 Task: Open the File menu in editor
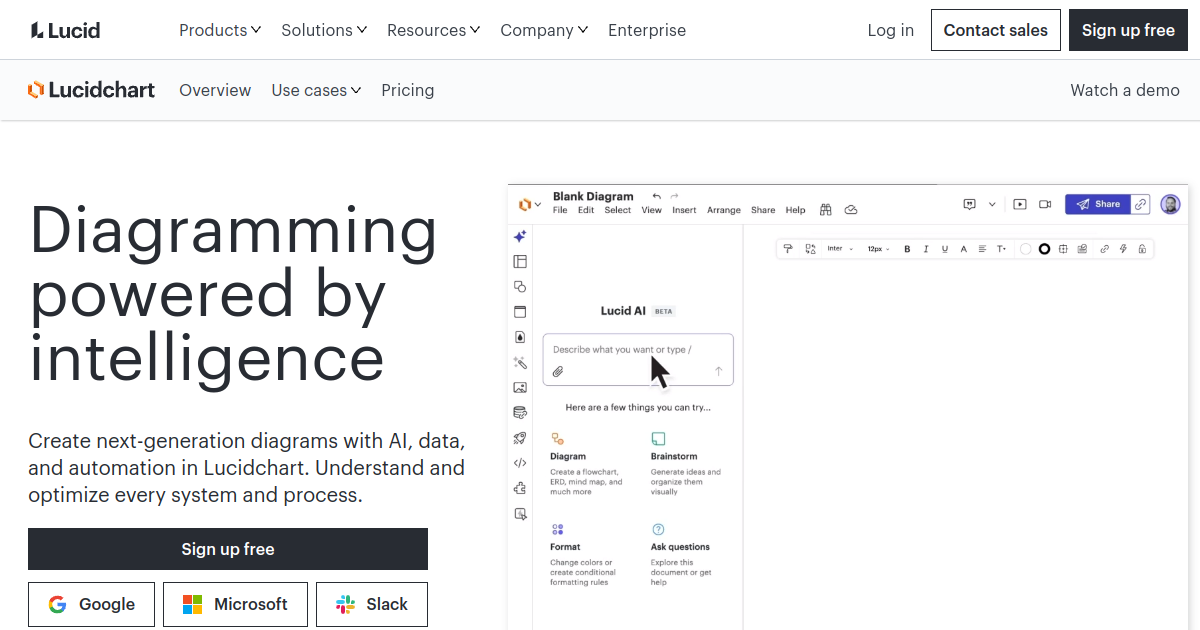pyautogui.click(x=560, y=210)
